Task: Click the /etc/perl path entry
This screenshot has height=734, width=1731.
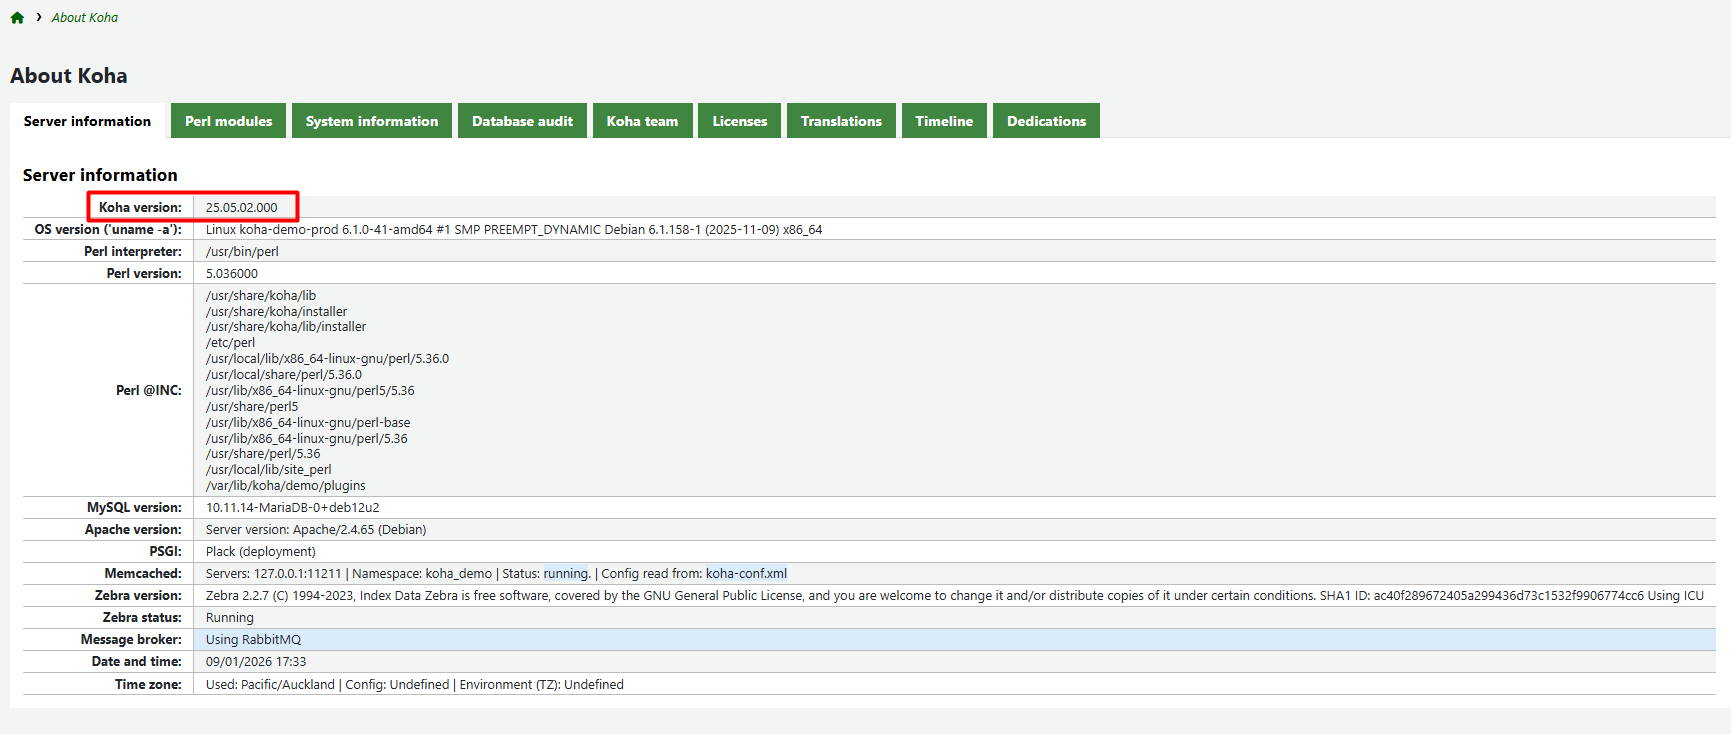Action: click(230, 342)
